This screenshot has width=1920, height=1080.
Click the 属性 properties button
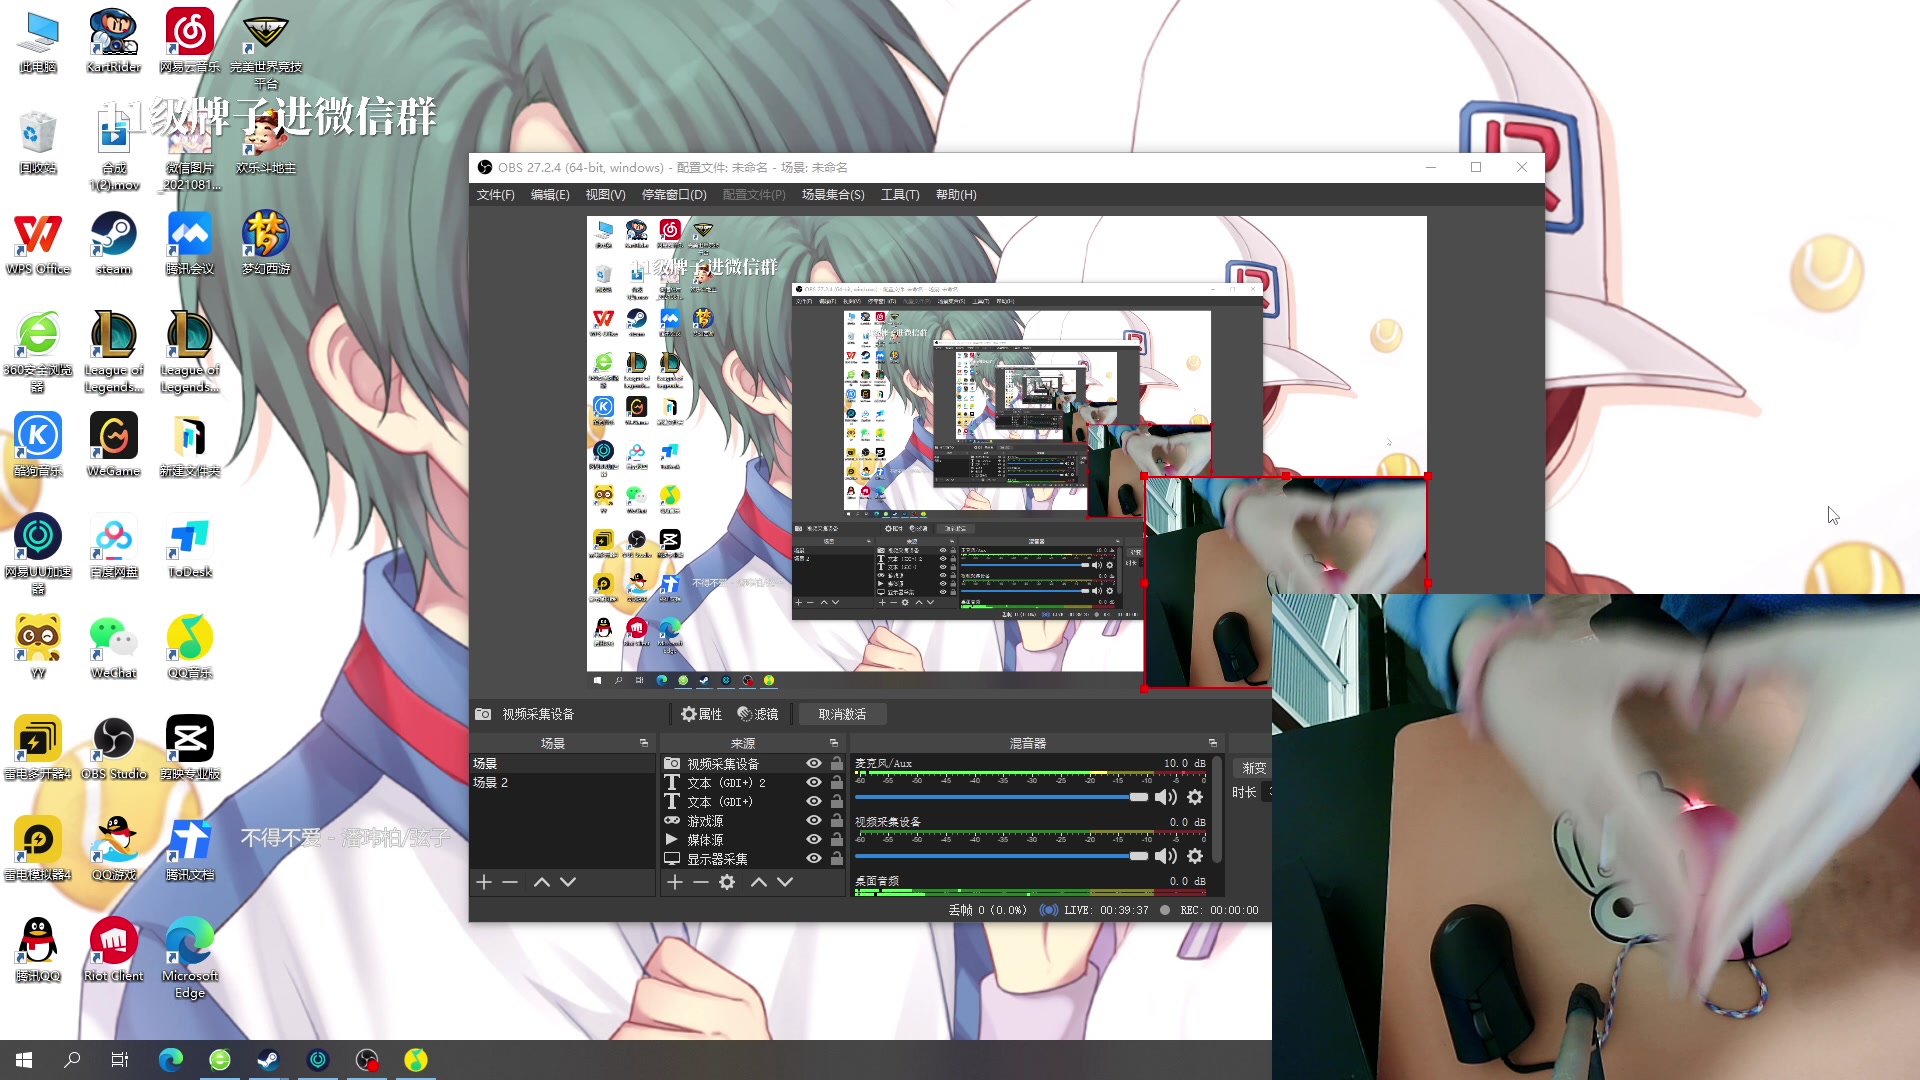tap(701, 714)
